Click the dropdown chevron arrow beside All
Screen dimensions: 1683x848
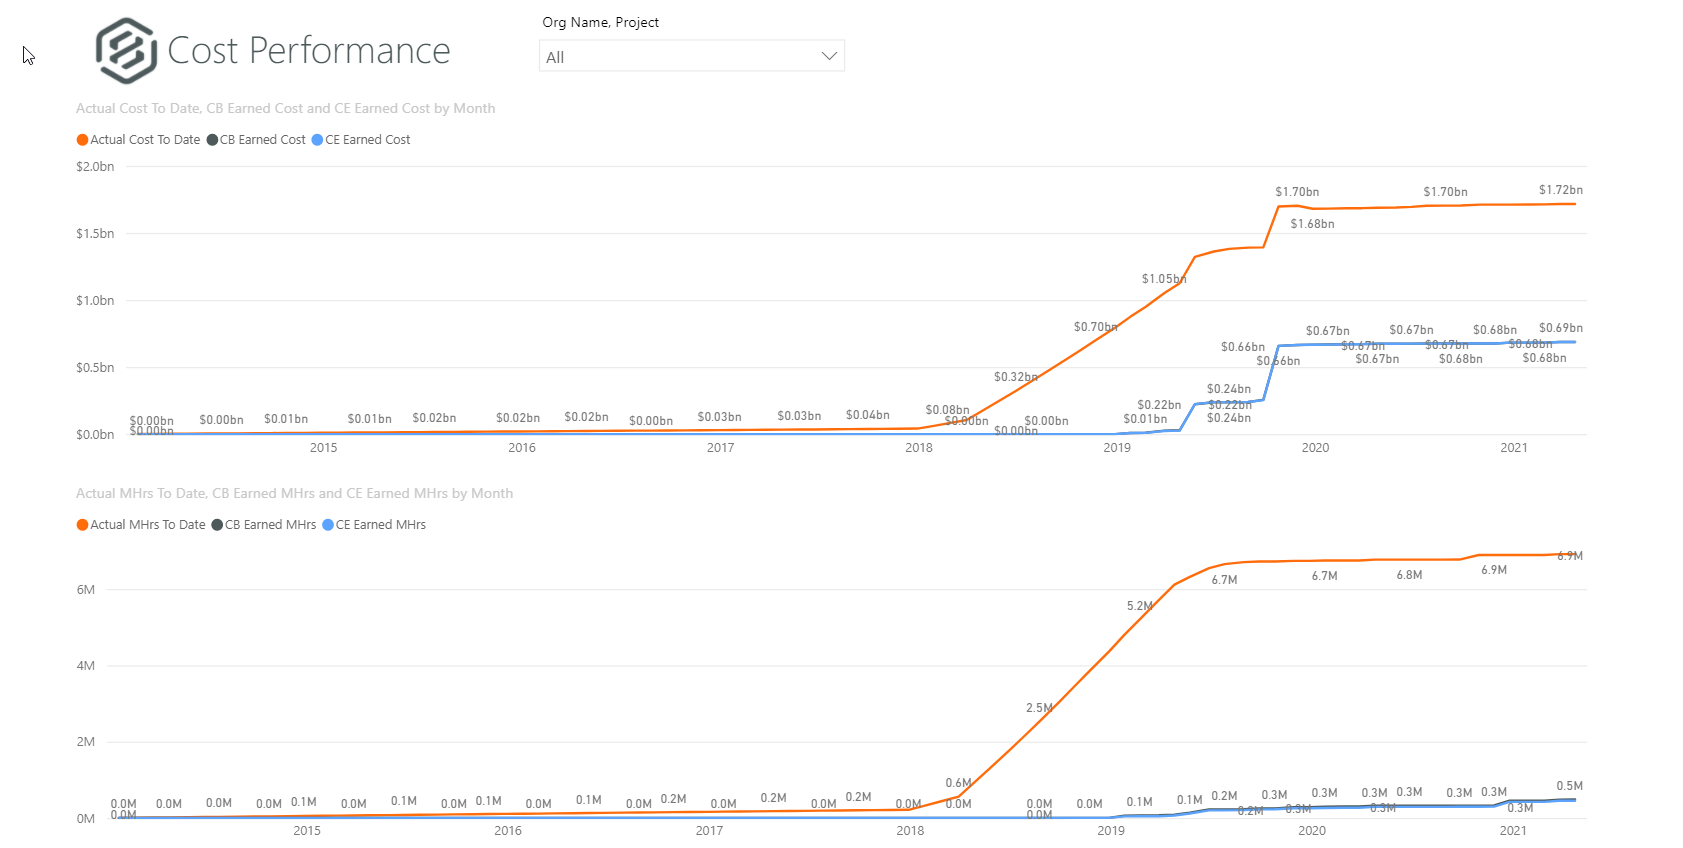click(x=828, y=56)
